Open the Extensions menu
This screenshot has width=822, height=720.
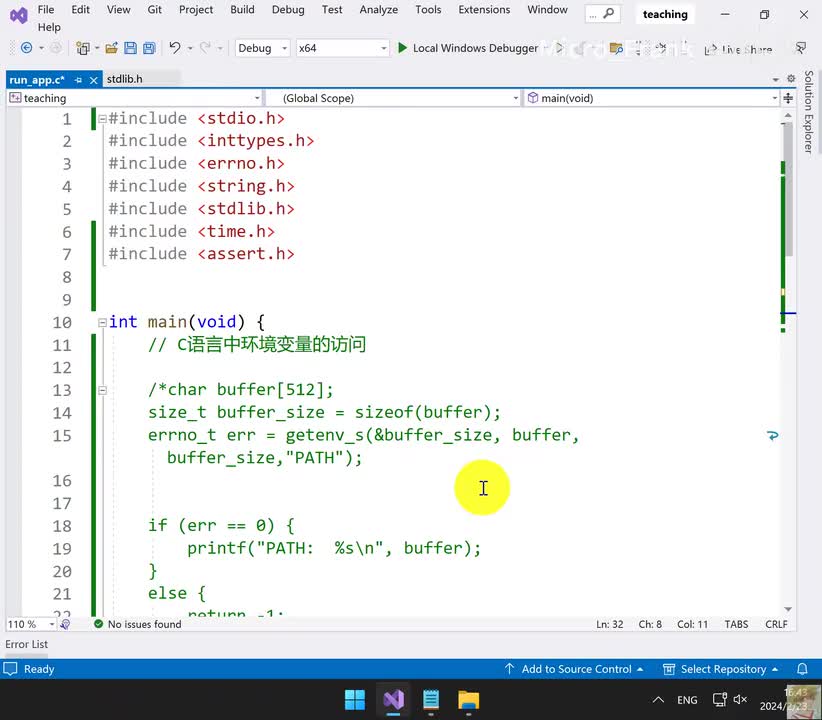[484, 9]
